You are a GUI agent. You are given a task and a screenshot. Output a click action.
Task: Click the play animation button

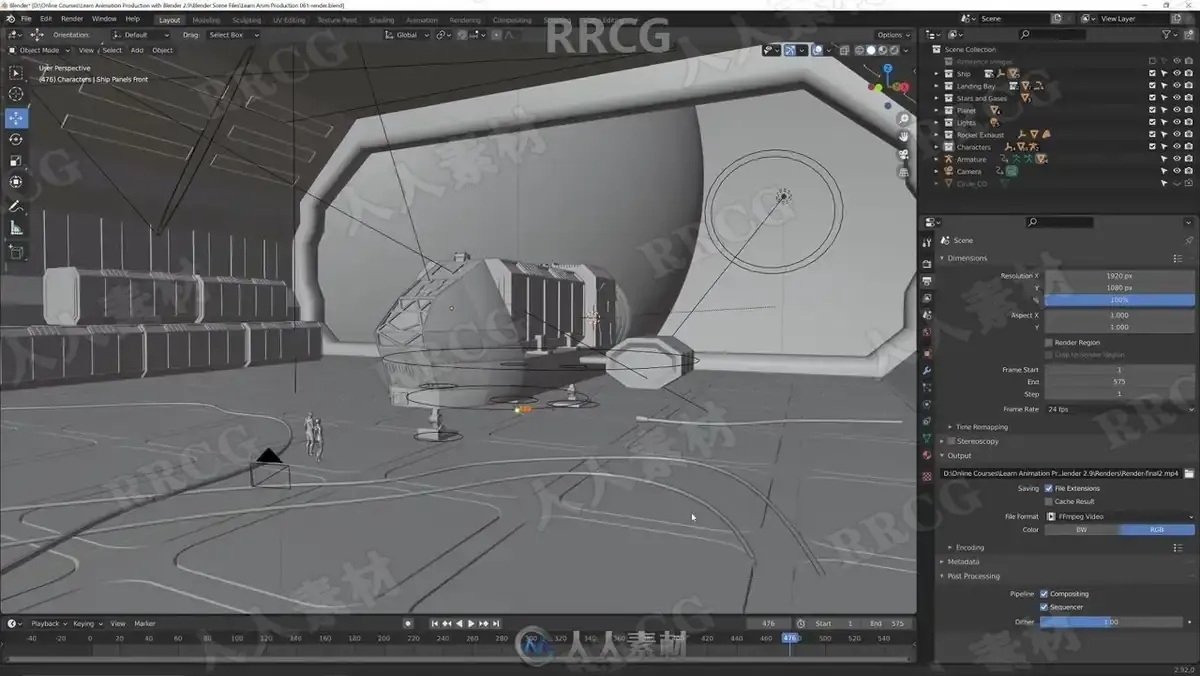(x=471, y=623)
